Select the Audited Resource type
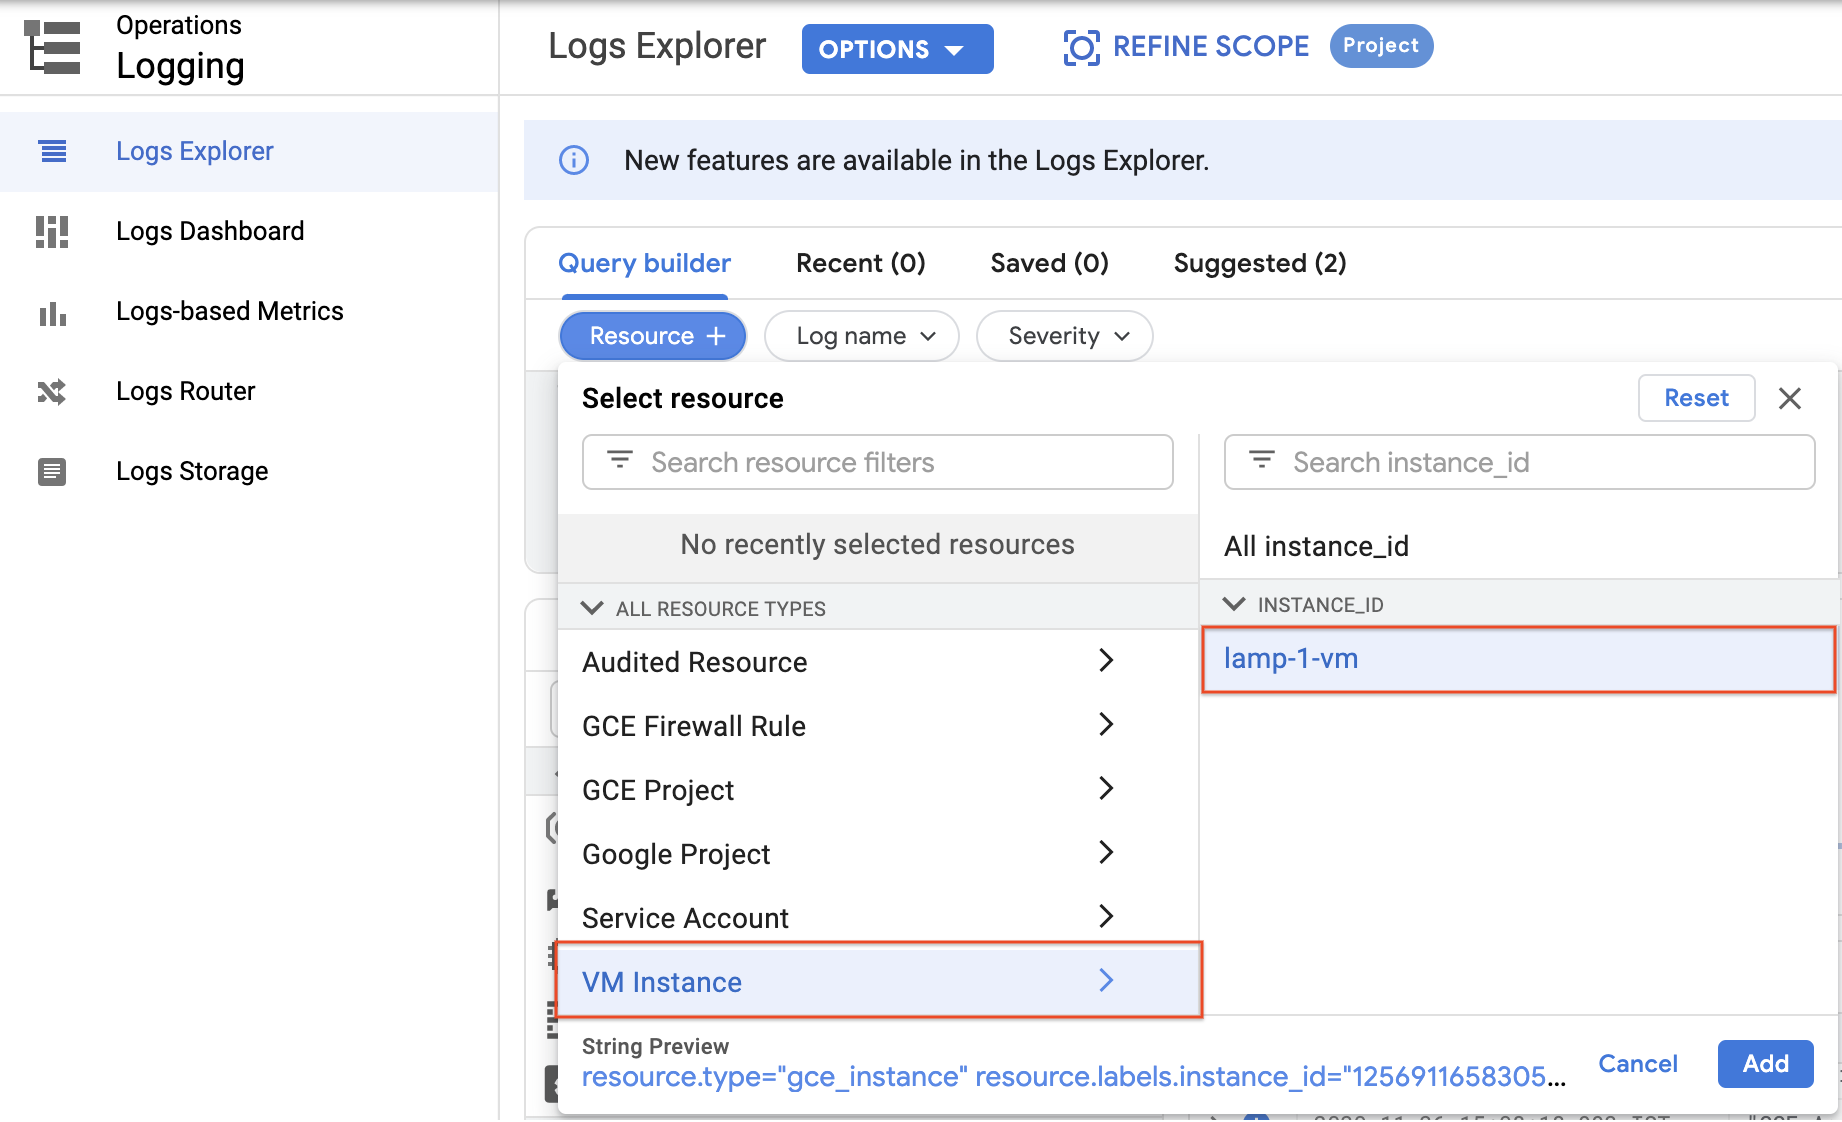This screenshot has width=1842, height=1122. pos(878,662)
